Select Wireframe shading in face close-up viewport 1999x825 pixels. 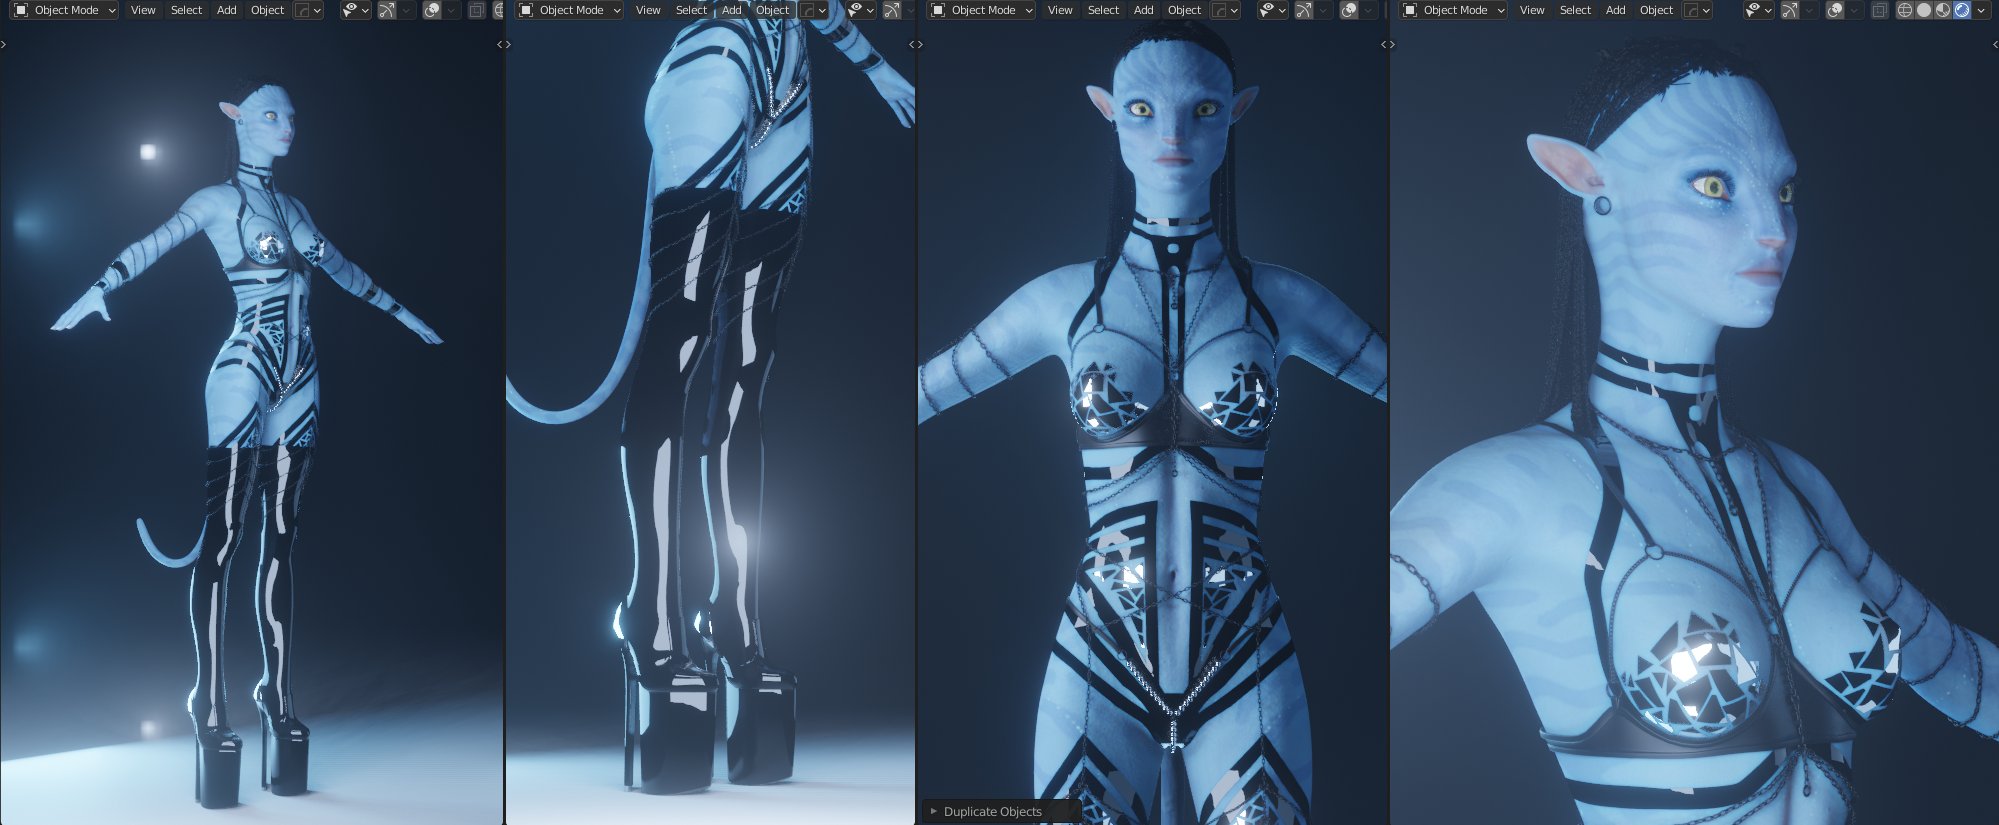(1905, 10)
